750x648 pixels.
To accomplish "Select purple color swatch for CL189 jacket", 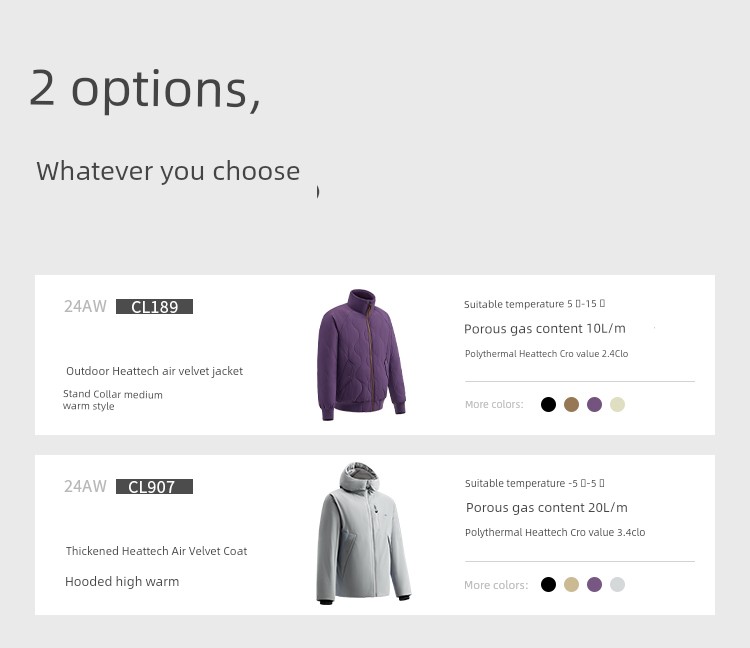I will (x=594, y=405).
